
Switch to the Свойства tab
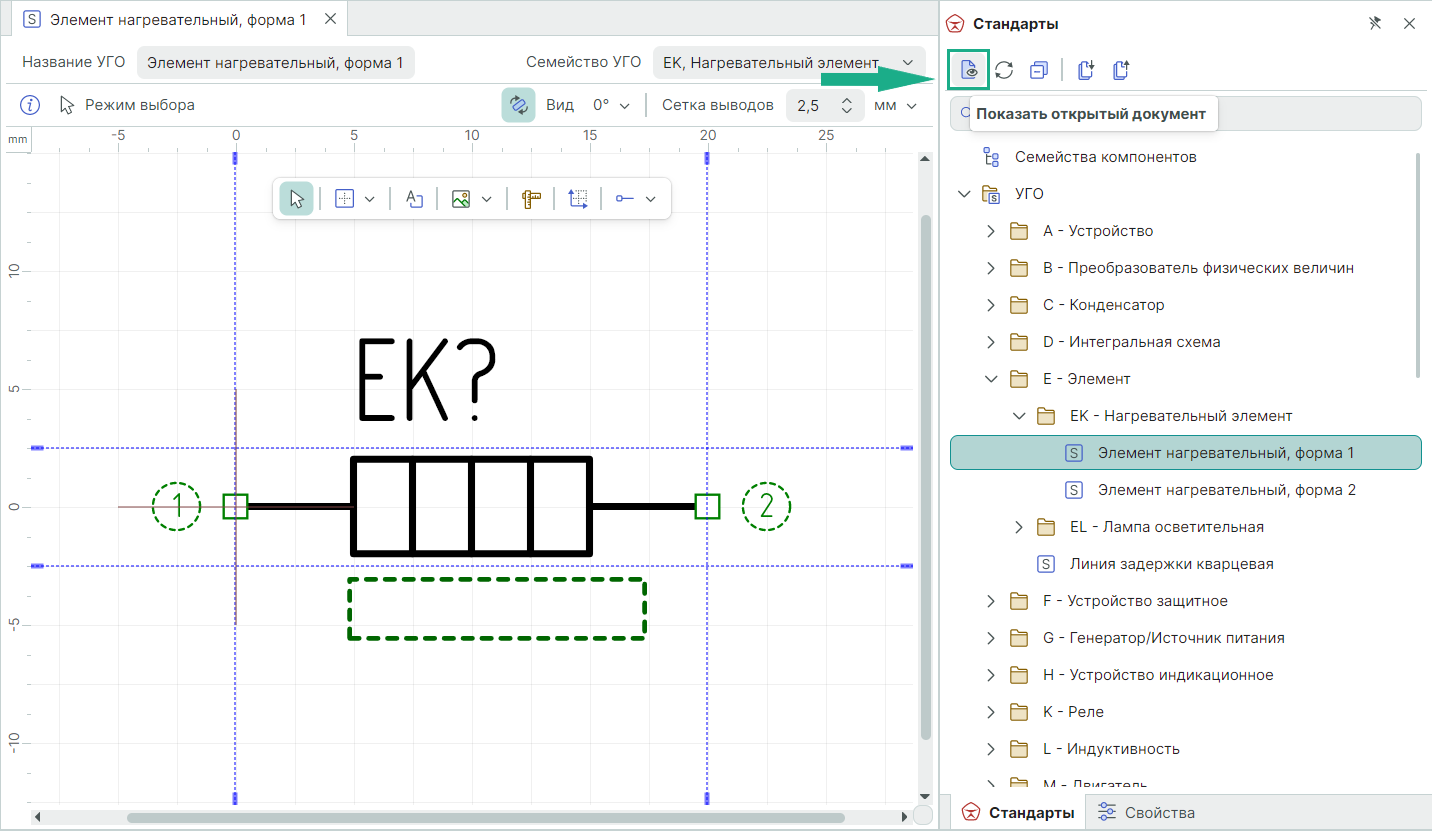click(x=1146, y=812)
